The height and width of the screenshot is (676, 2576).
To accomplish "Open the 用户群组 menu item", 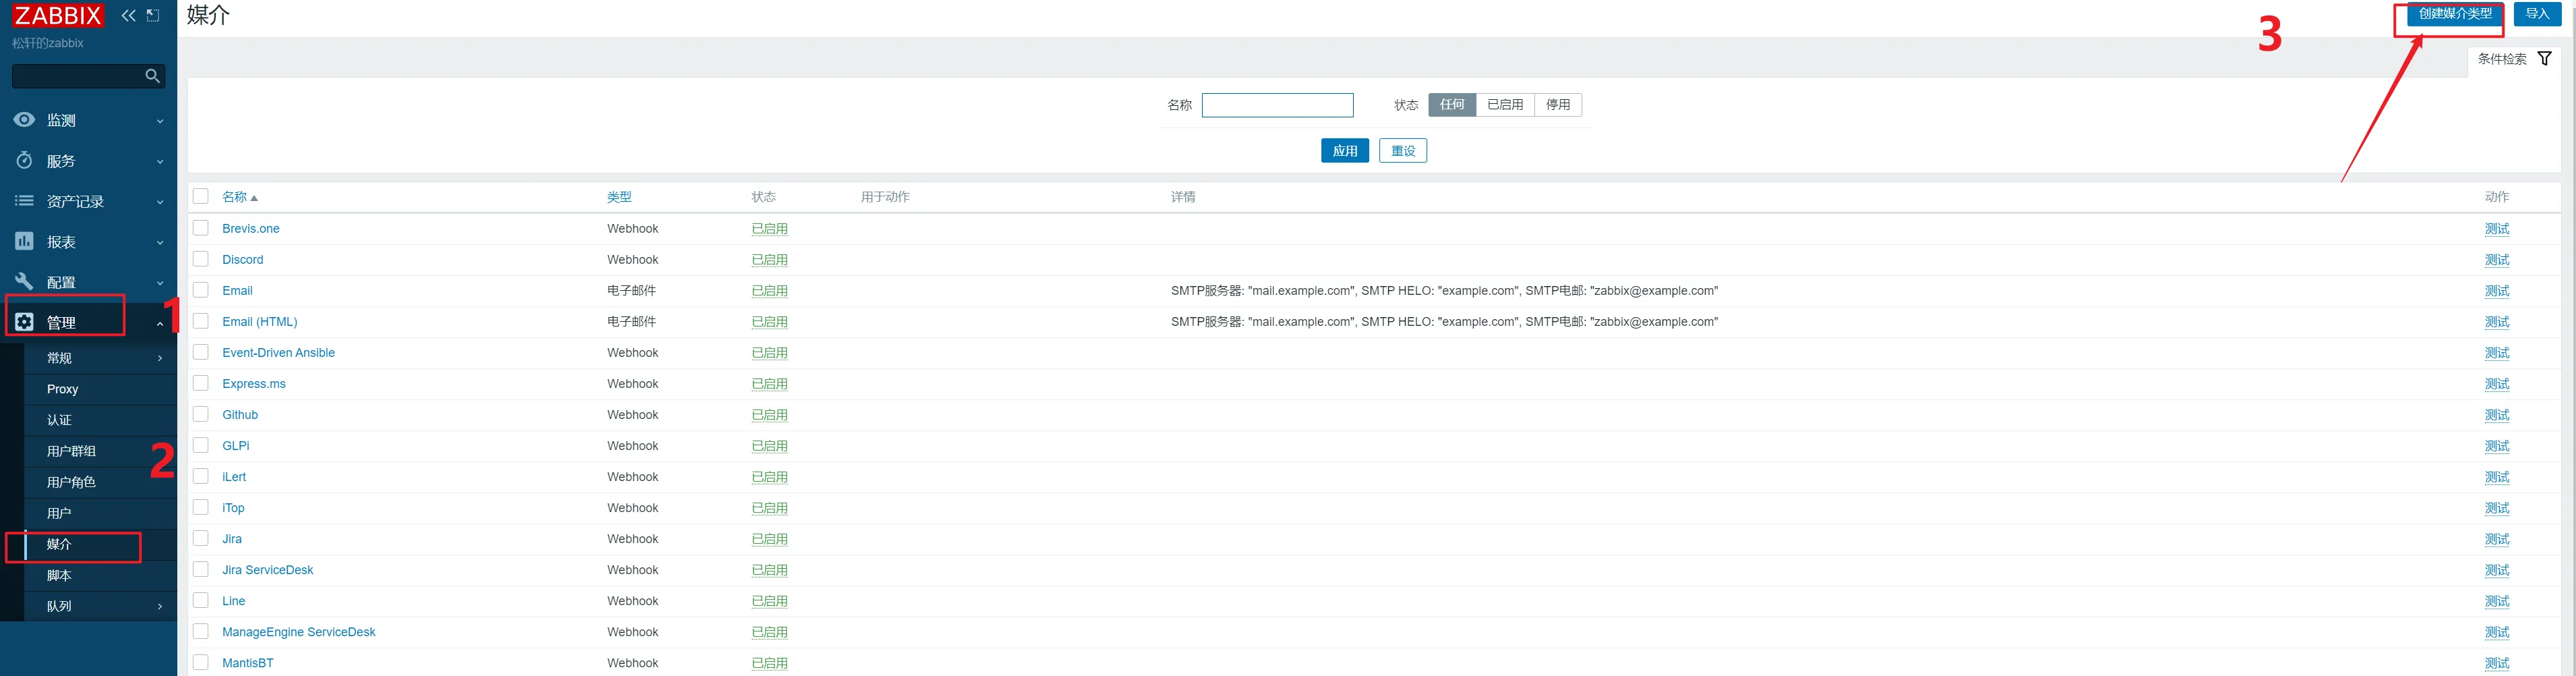I will (x=71, y=451).
